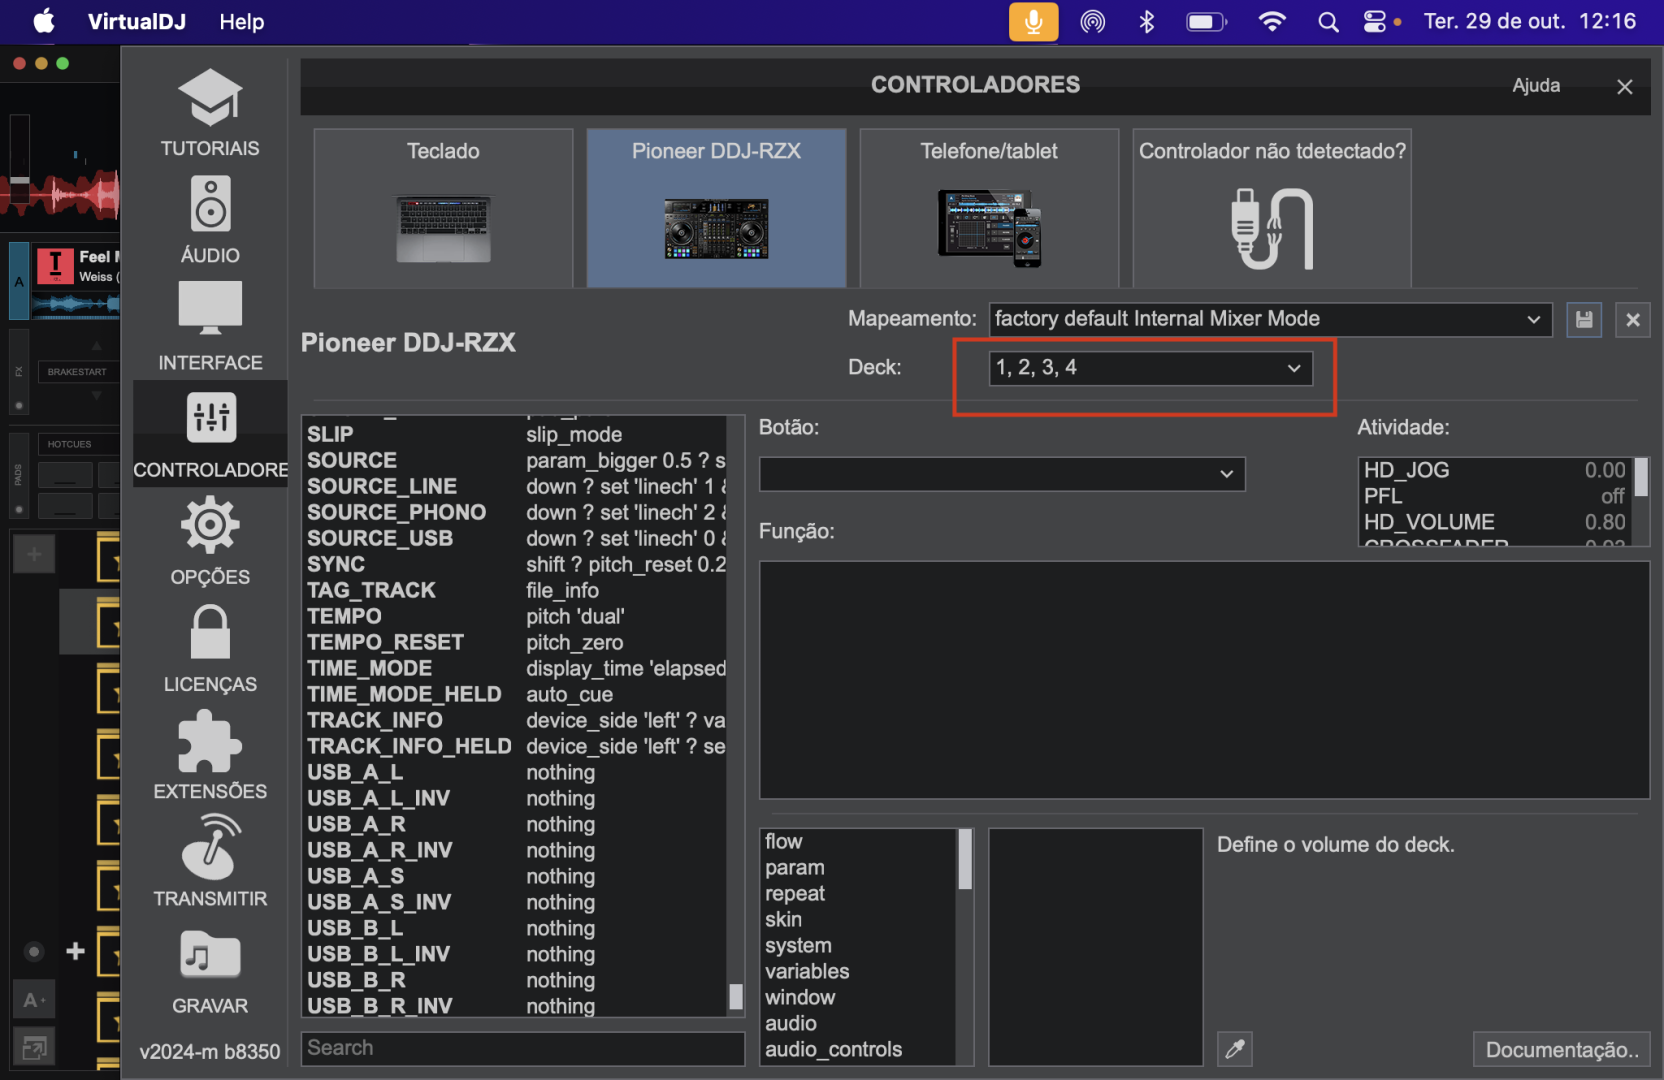This screenshot has height=1080, width=1664.
Task: Open Controlador não detectado tab
Action: [1272, 208]
